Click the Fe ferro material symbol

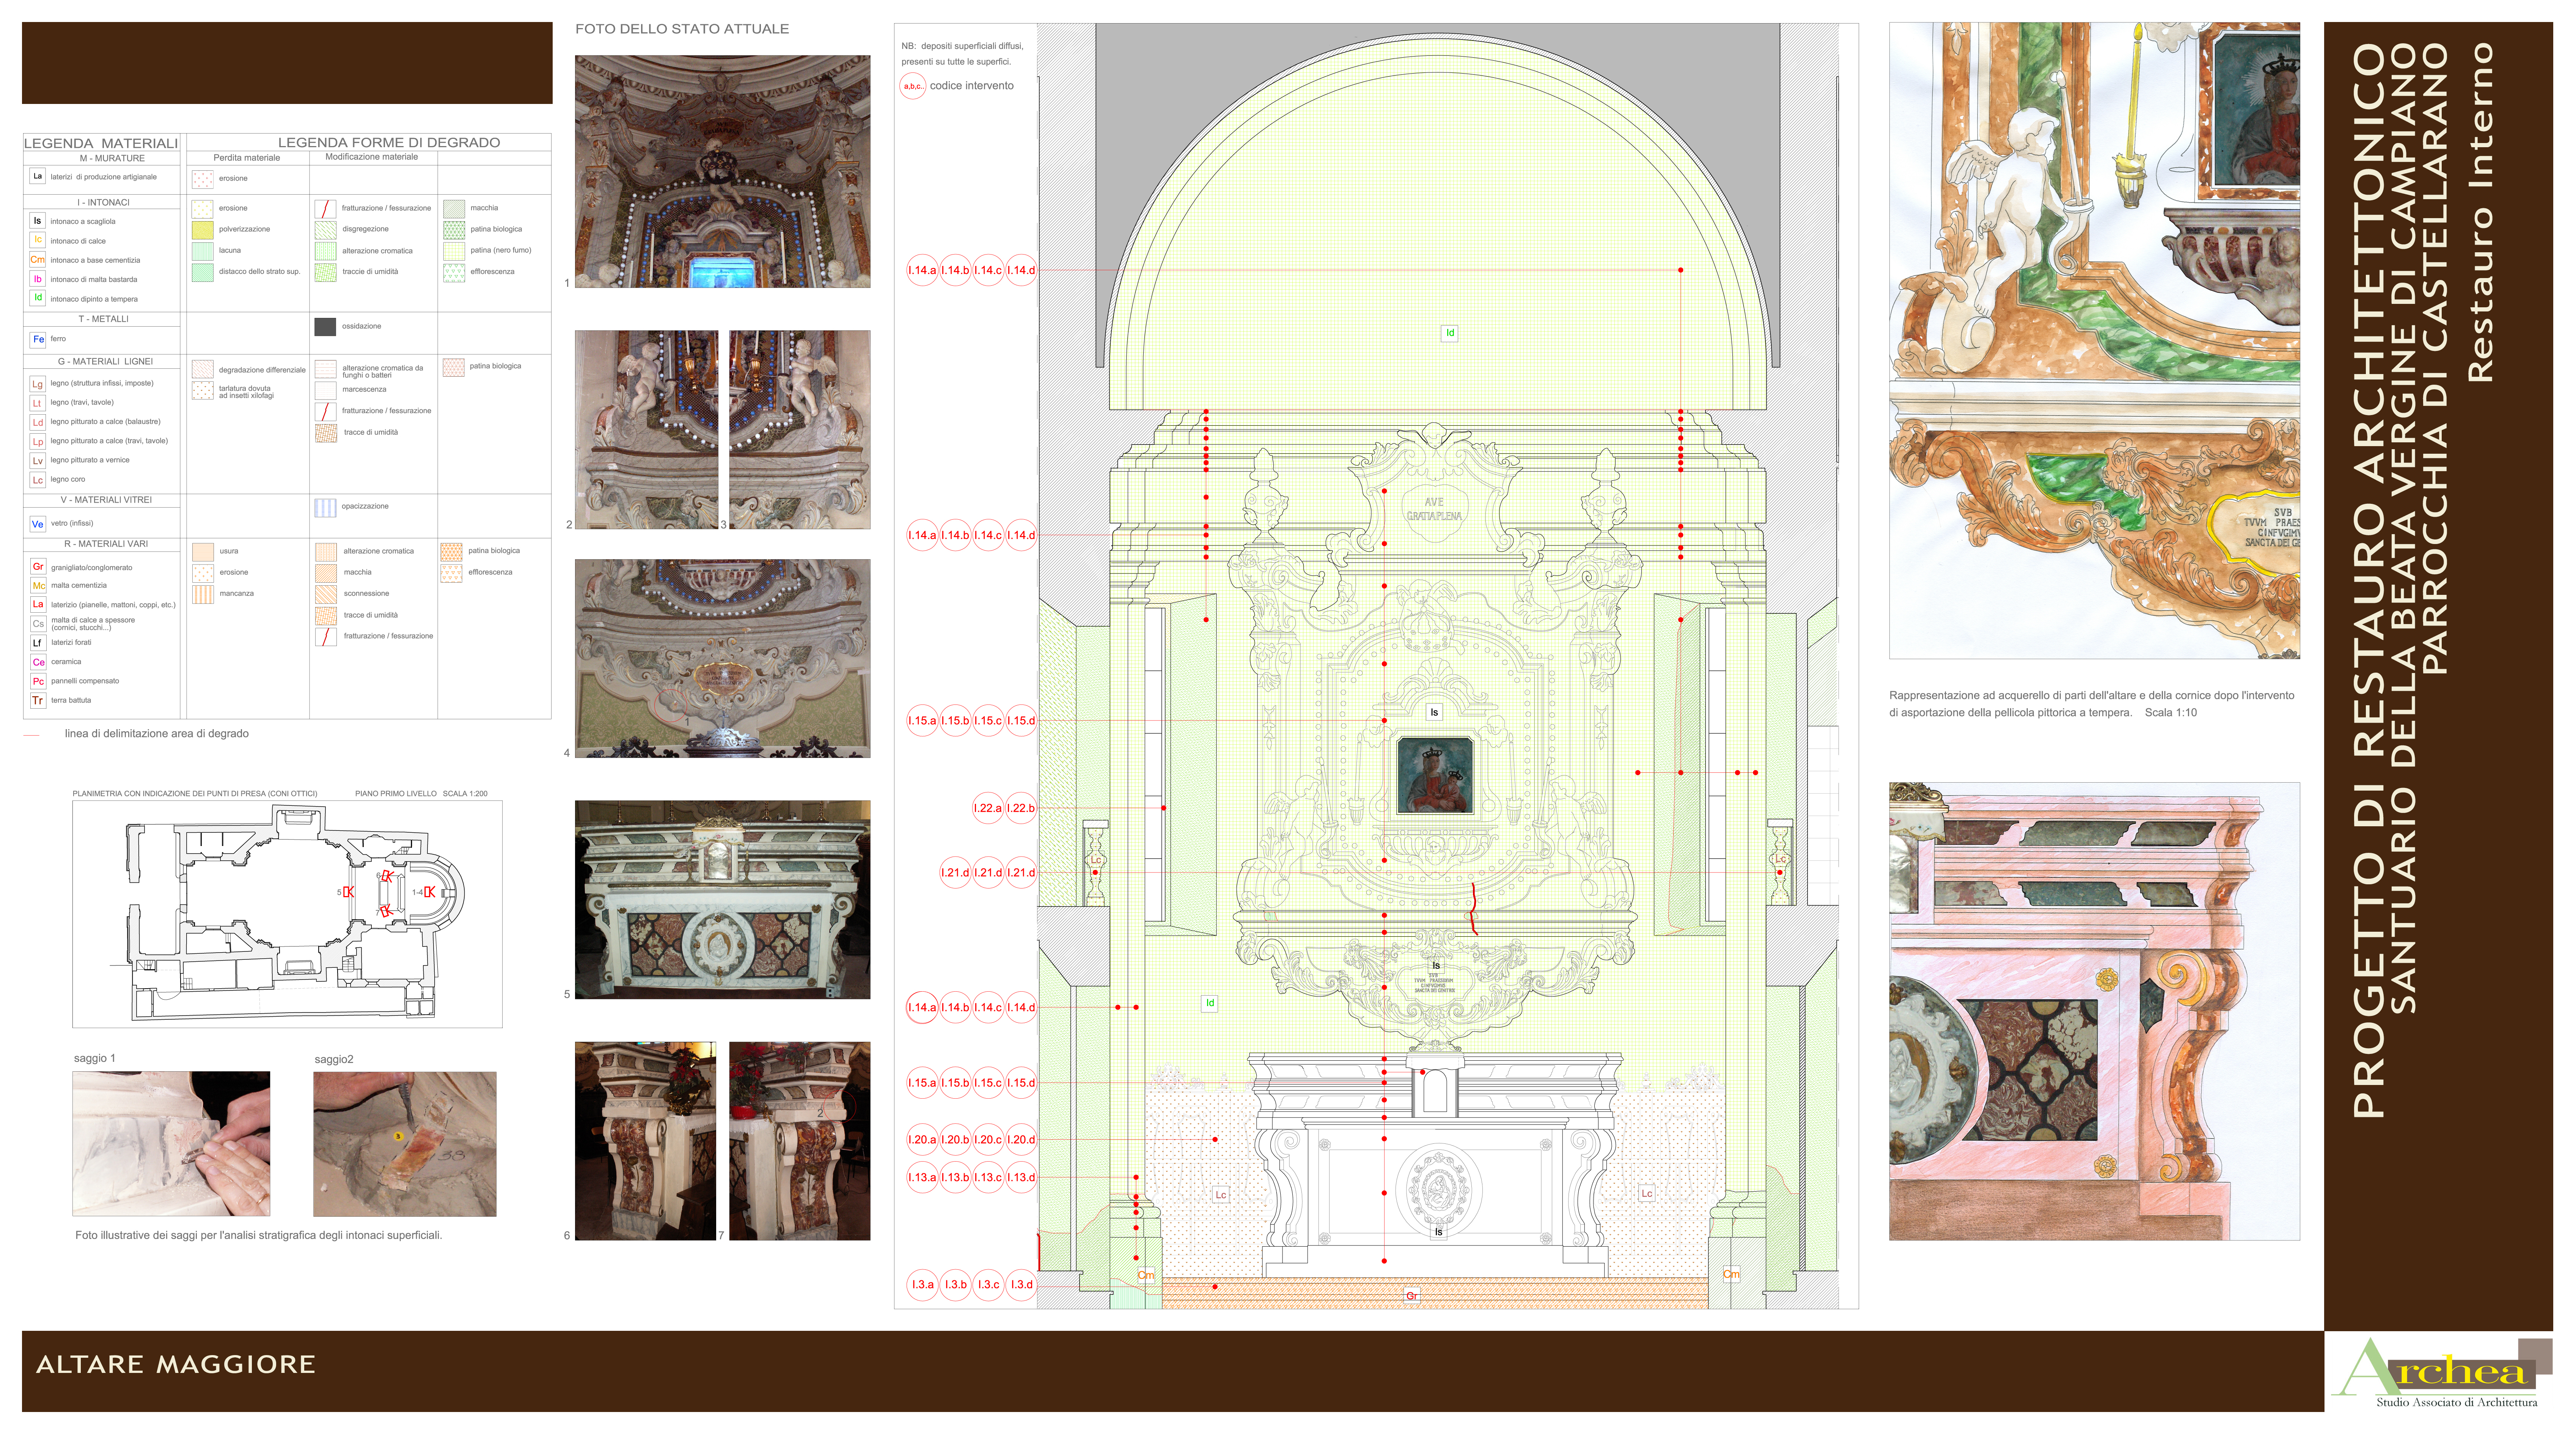[38, 339]
